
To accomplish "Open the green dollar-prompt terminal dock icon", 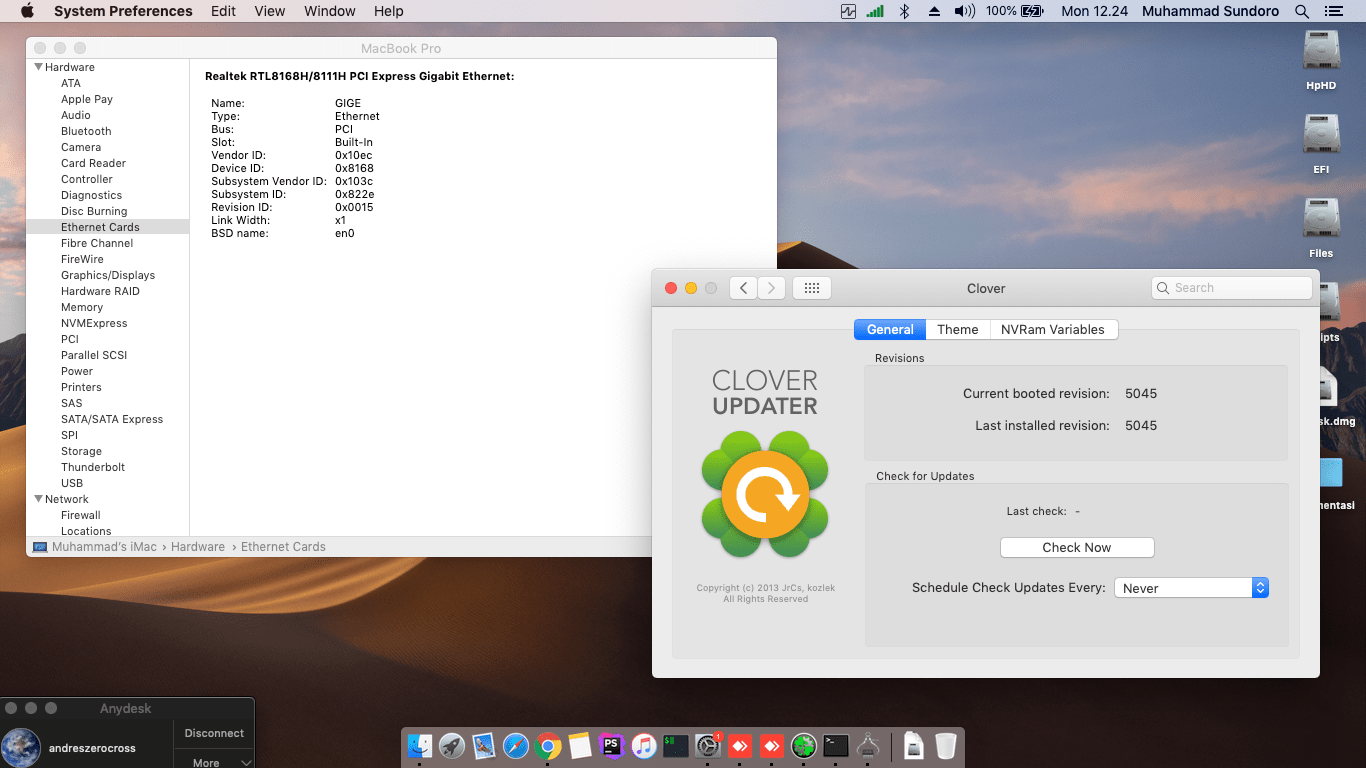I will click(675, 745).
